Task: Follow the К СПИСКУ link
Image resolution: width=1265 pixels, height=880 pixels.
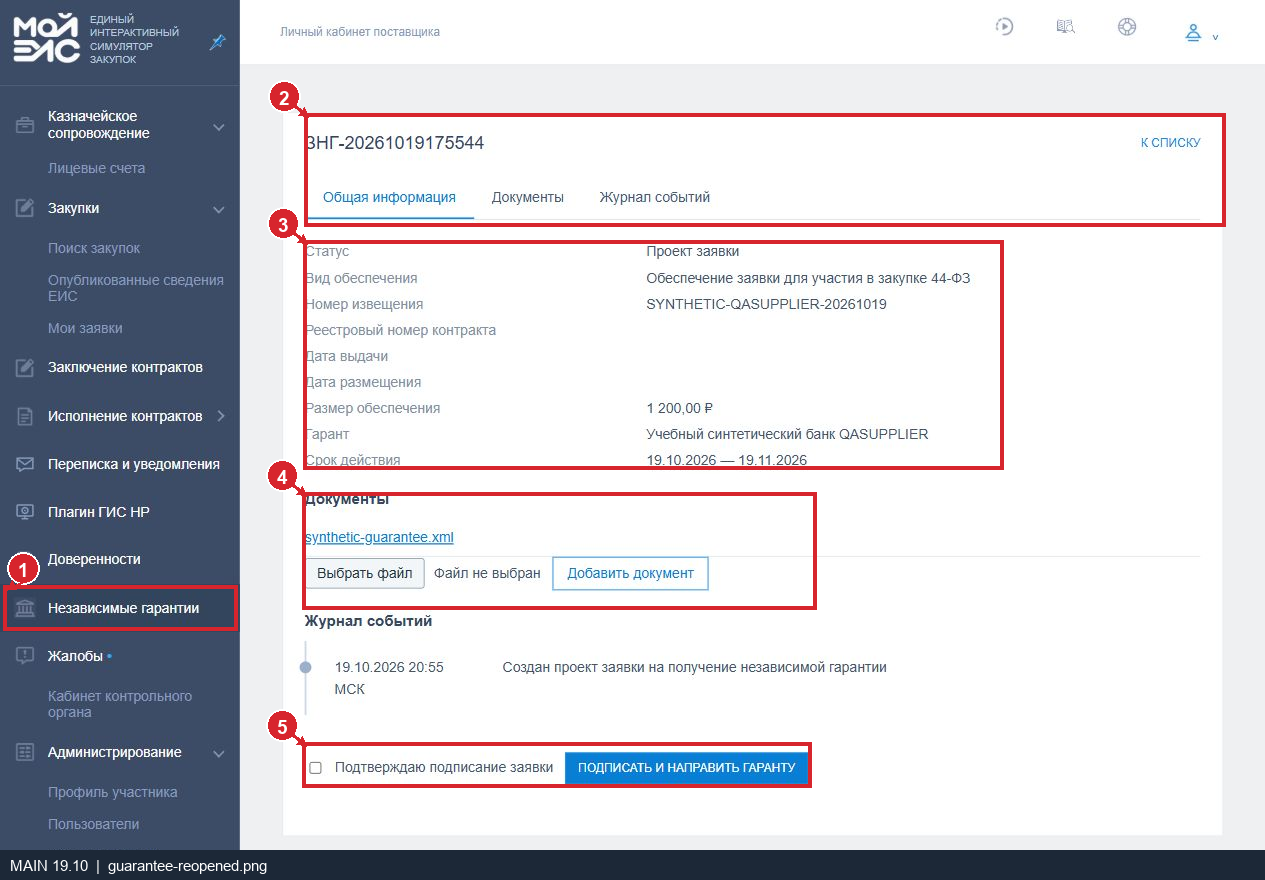Action: point(1170,143)
